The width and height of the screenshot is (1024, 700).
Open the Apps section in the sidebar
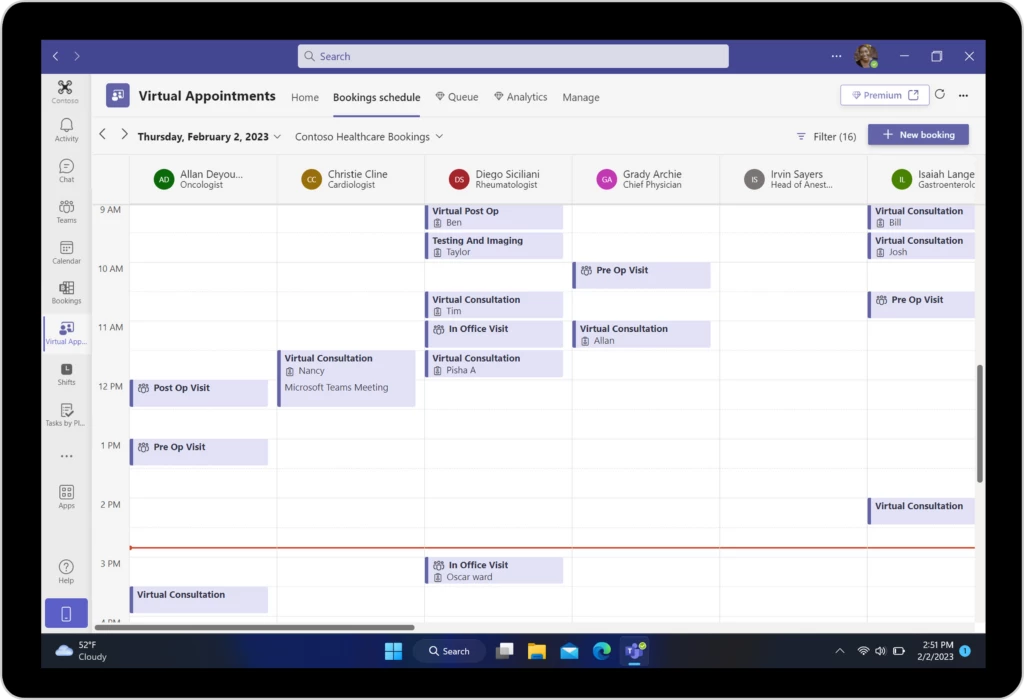point(66,496)
